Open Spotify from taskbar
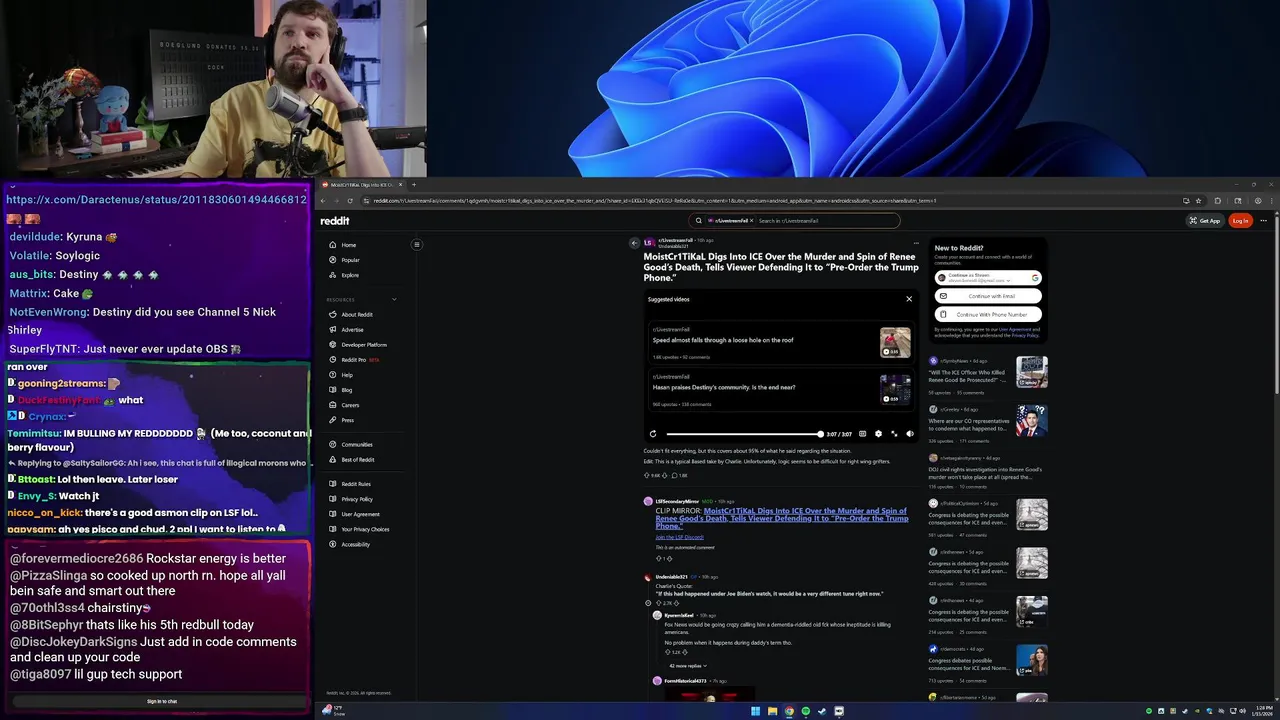1280x720 pixels. [x=806, y=711]
